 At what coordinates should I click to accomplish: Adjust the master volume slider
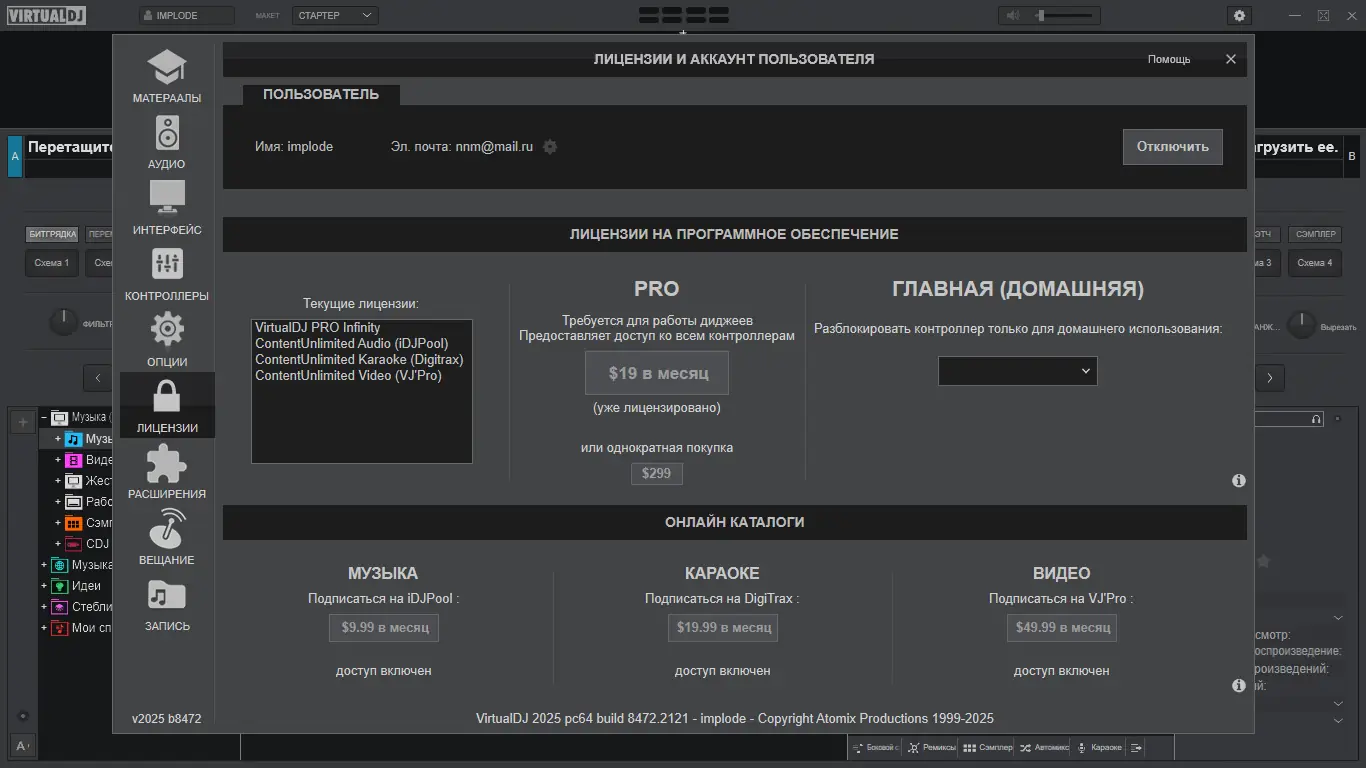(x=1064, y=16)
